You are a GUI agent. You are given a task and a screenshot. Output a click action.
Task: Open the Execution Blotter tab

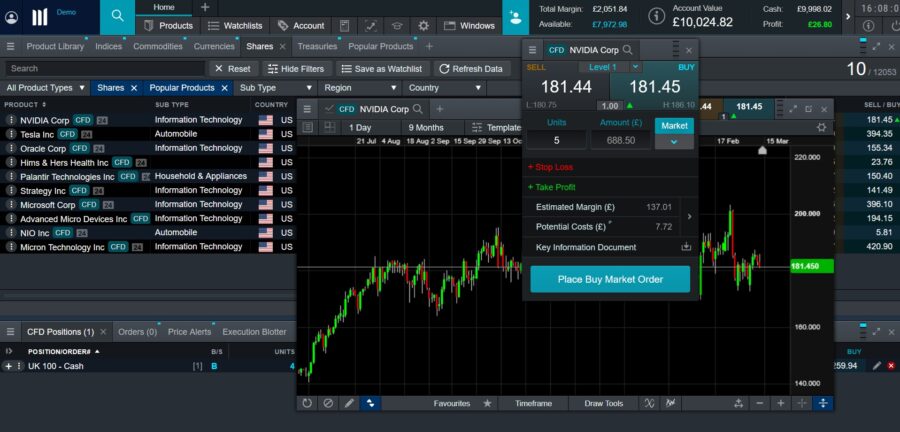point(254,332)
